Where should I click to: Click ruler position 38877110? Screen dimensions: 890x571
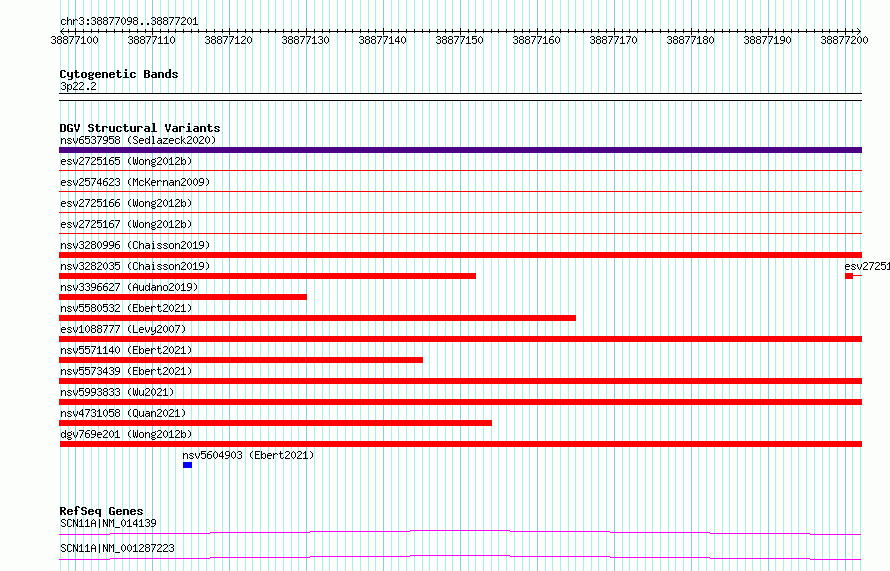[x=152, y=40]
